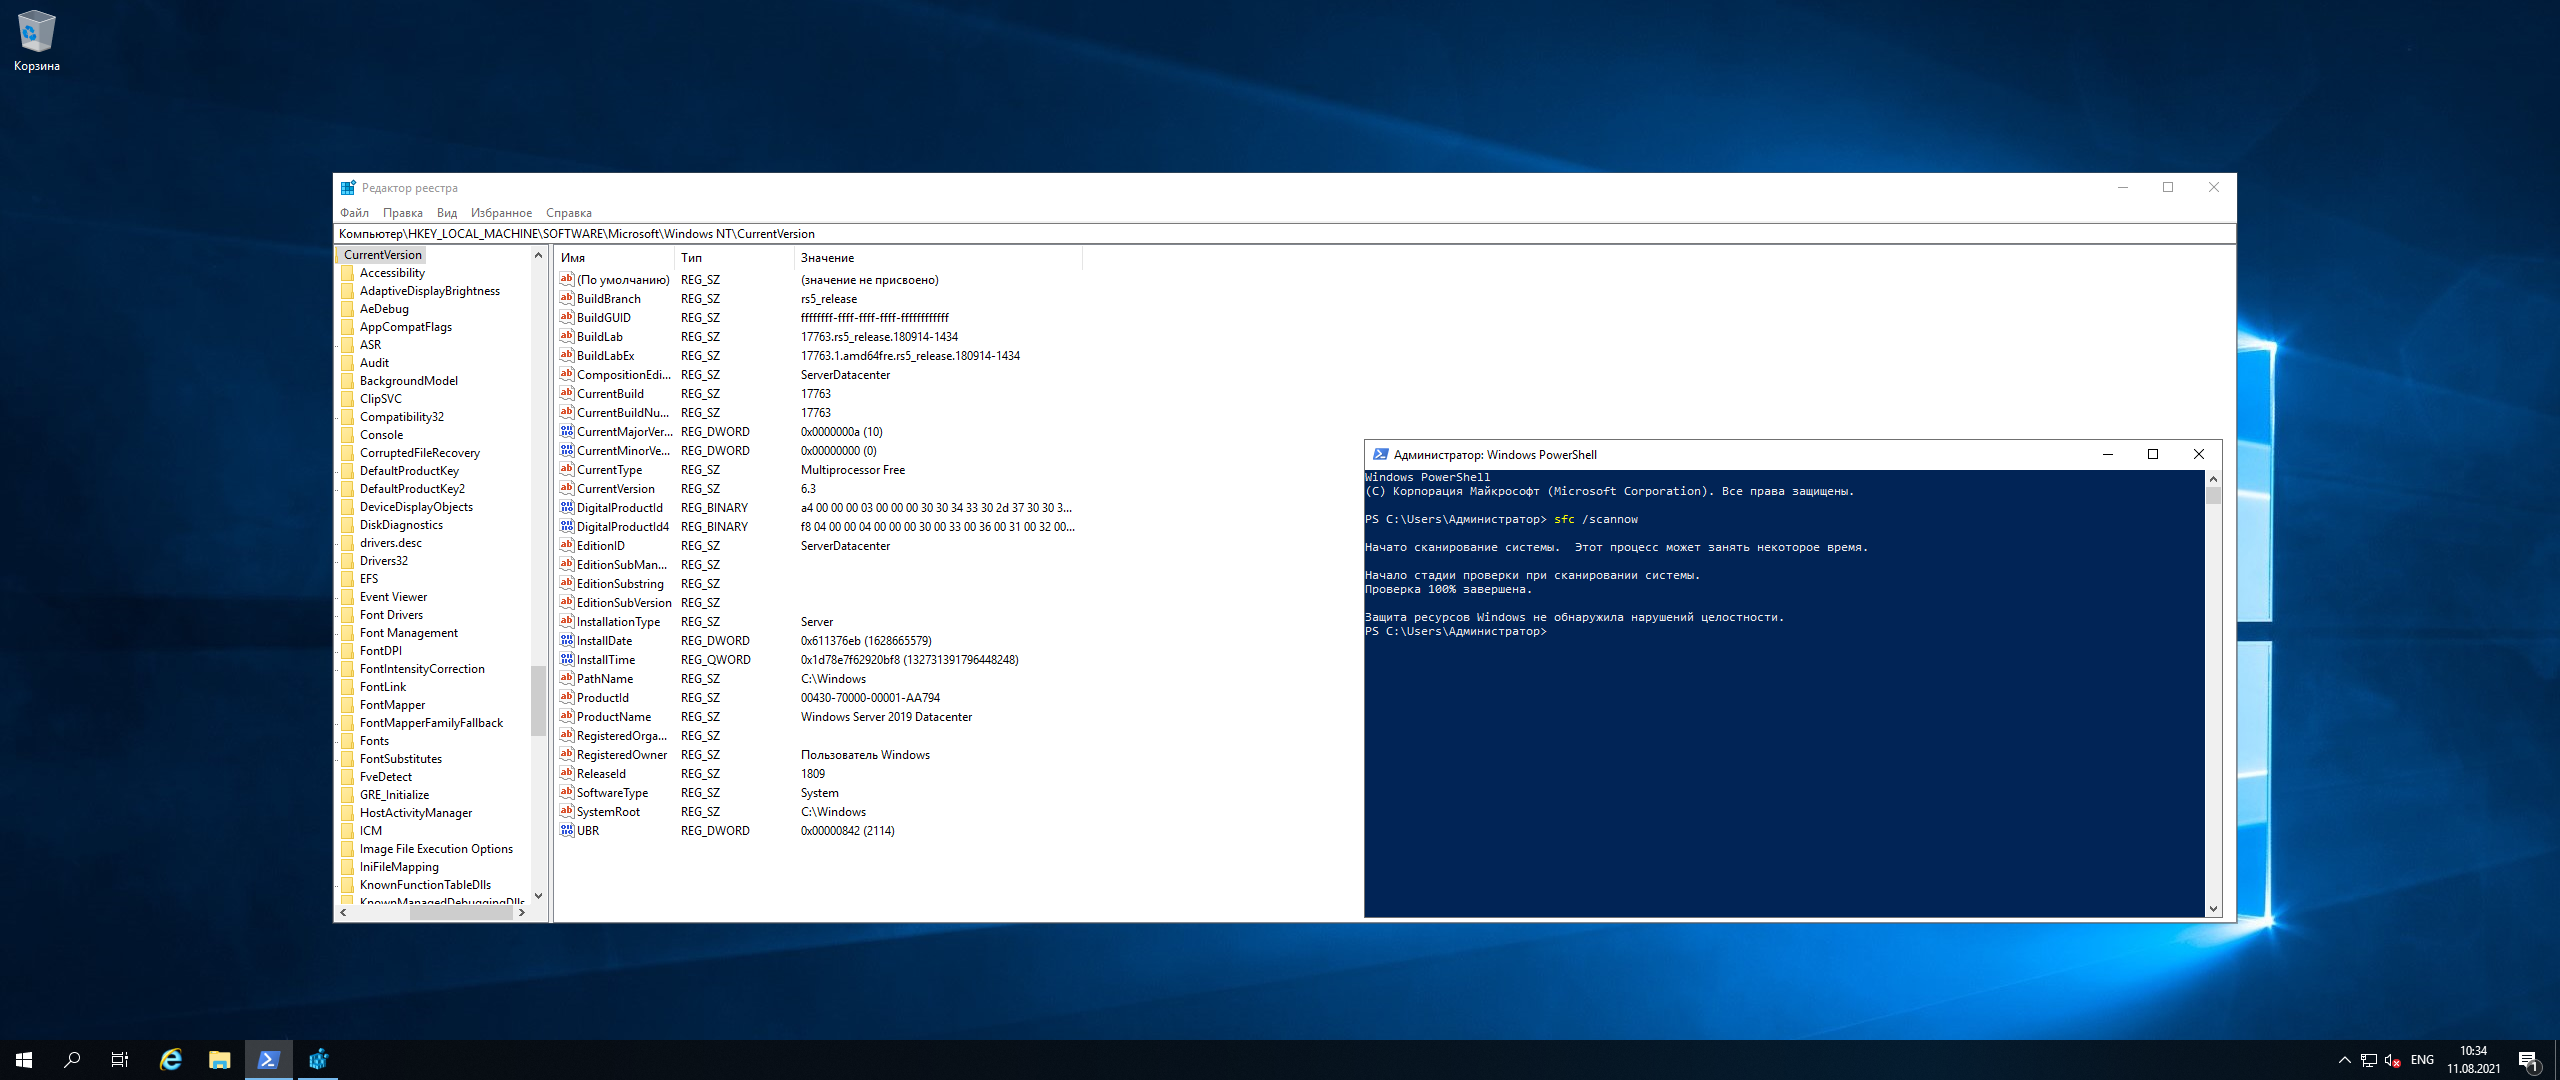
Task: Open the Recycle Bin desktop icon
Action: [37, 41]
